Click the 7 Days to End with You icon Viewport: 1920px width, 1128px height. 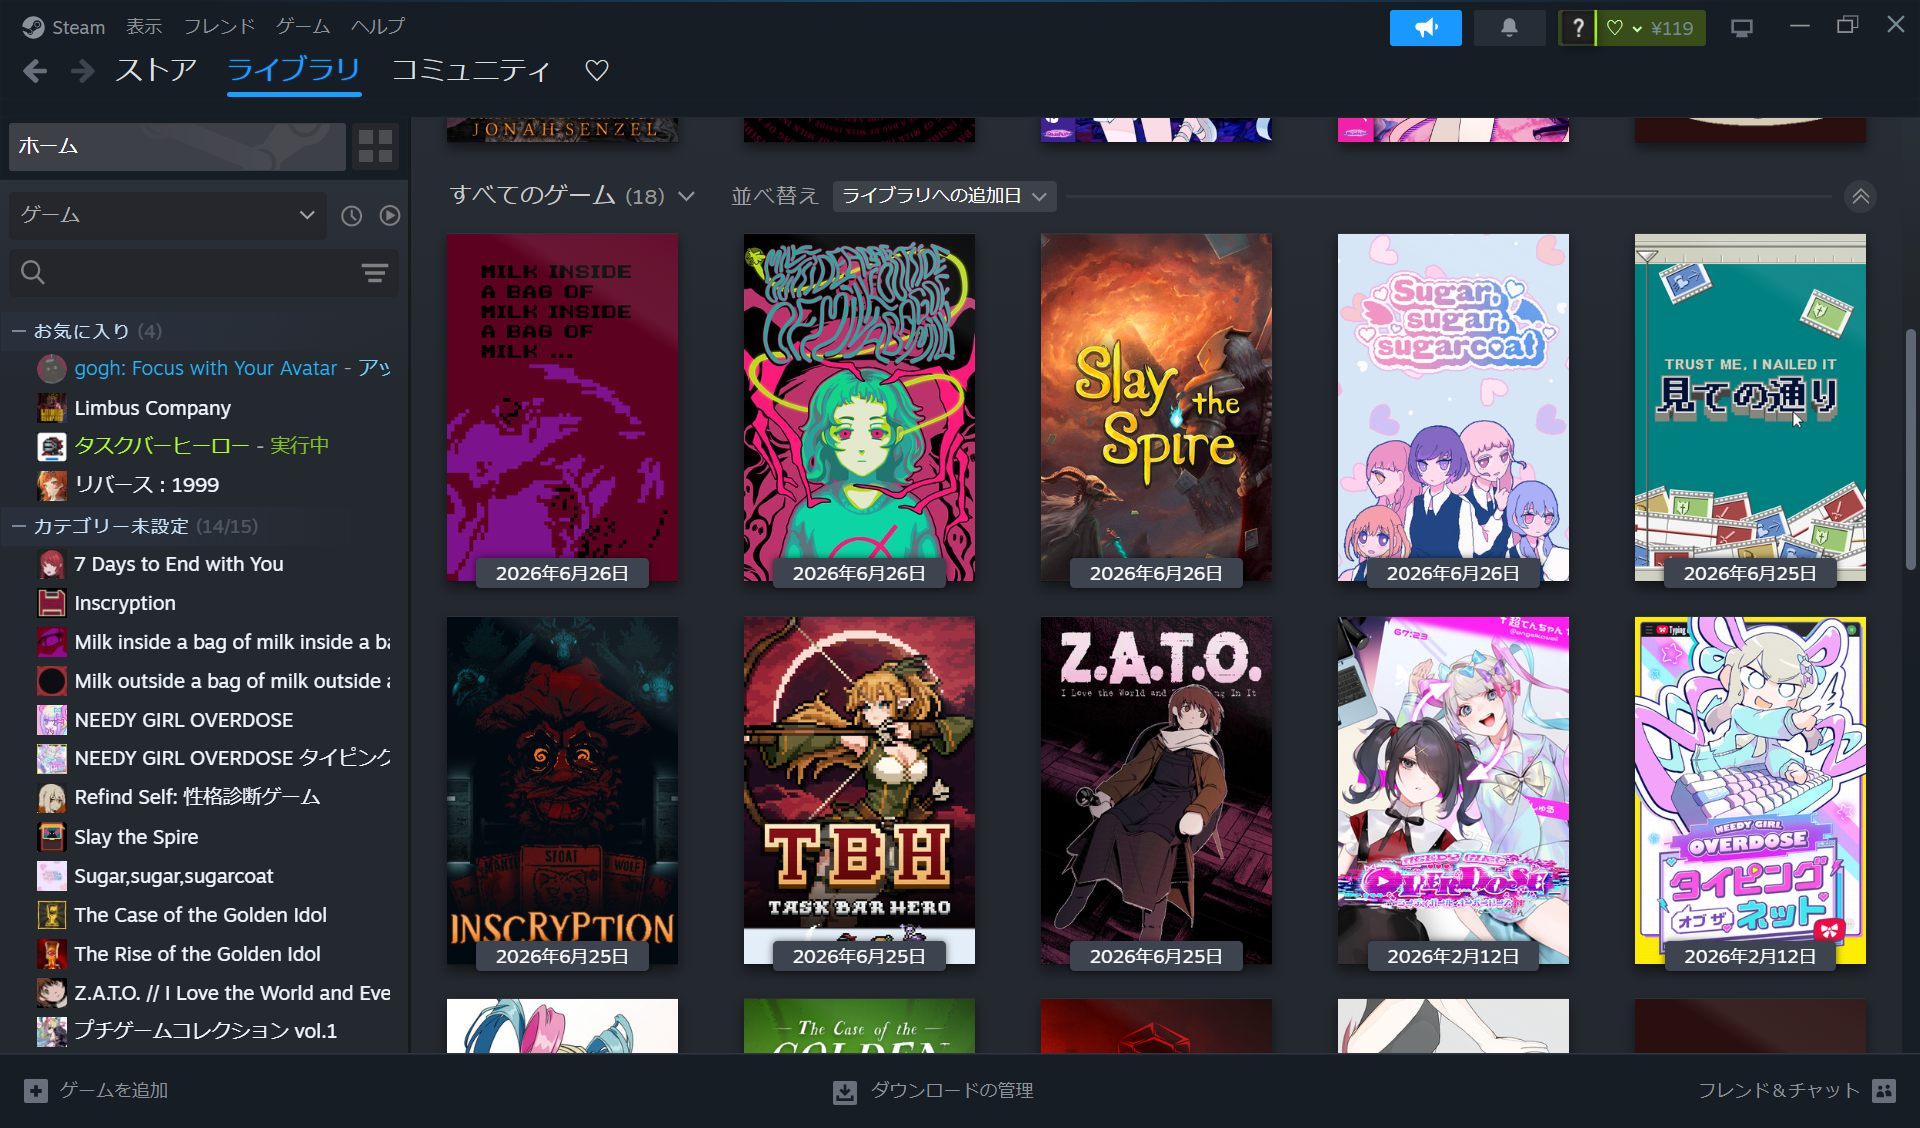[52, 564]
